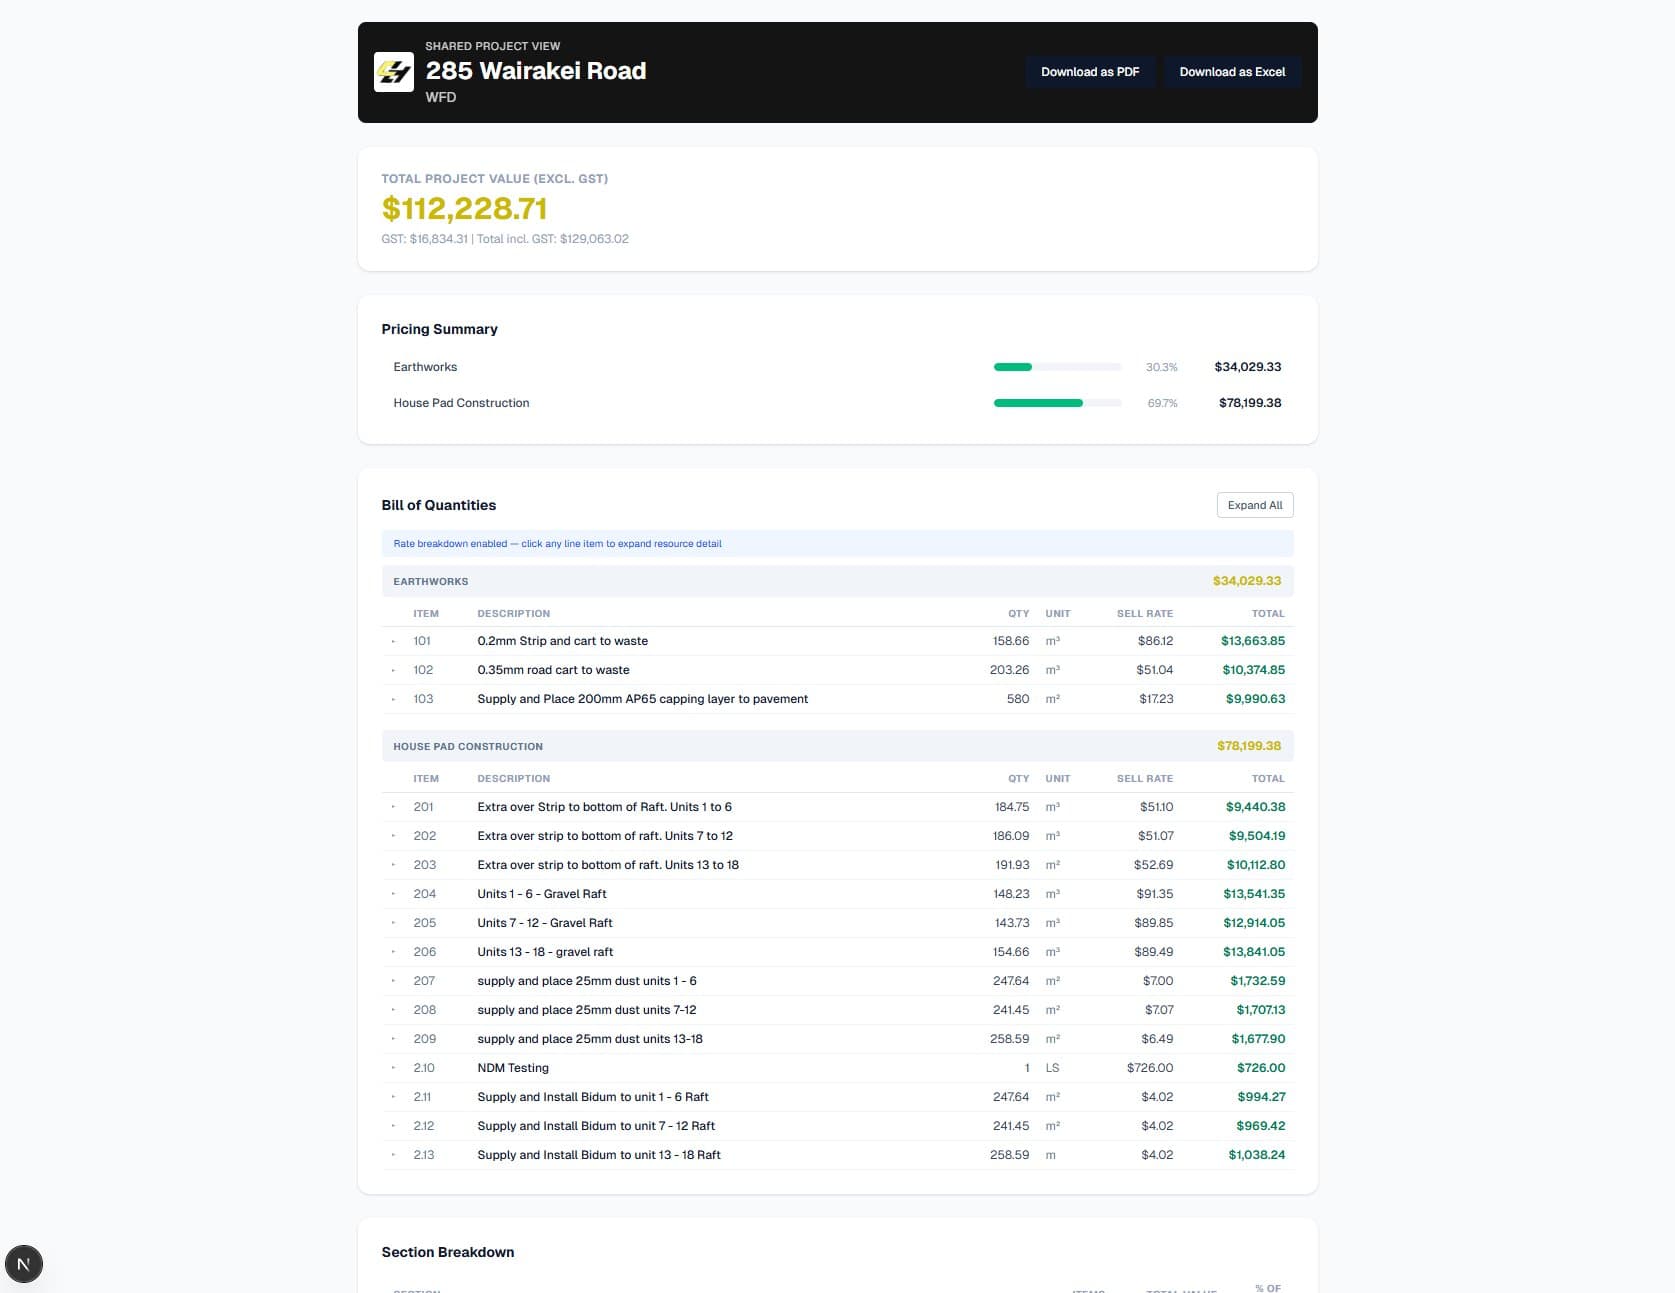Click the 30.3% Earthworks percentage
This screenshot has width=1675, height=1293.
(x=1162, y=367)
